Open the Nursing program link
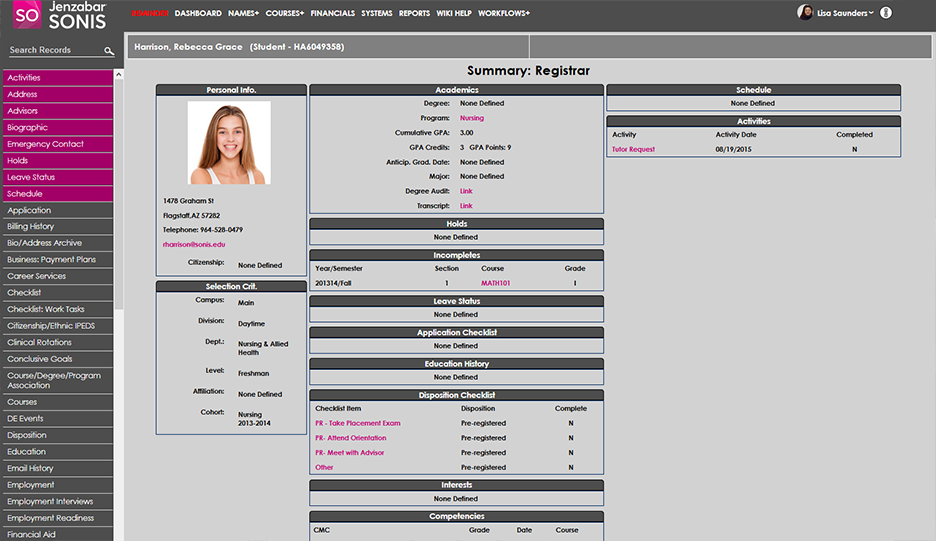Image resolution: width=936 pixels, height=541 pixels. click(471, 118)
